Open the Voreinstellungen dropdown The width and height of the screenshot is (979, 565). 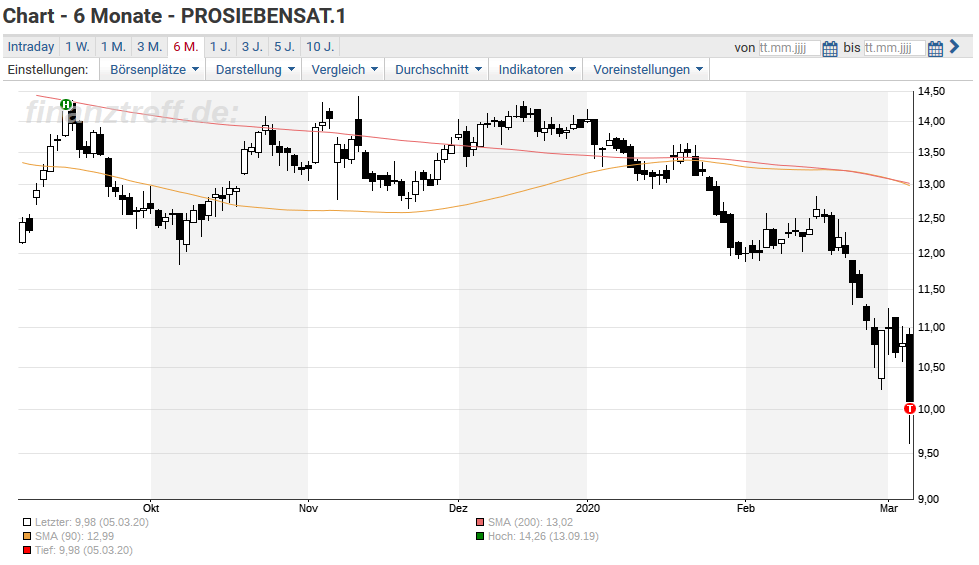click(647, 69)
